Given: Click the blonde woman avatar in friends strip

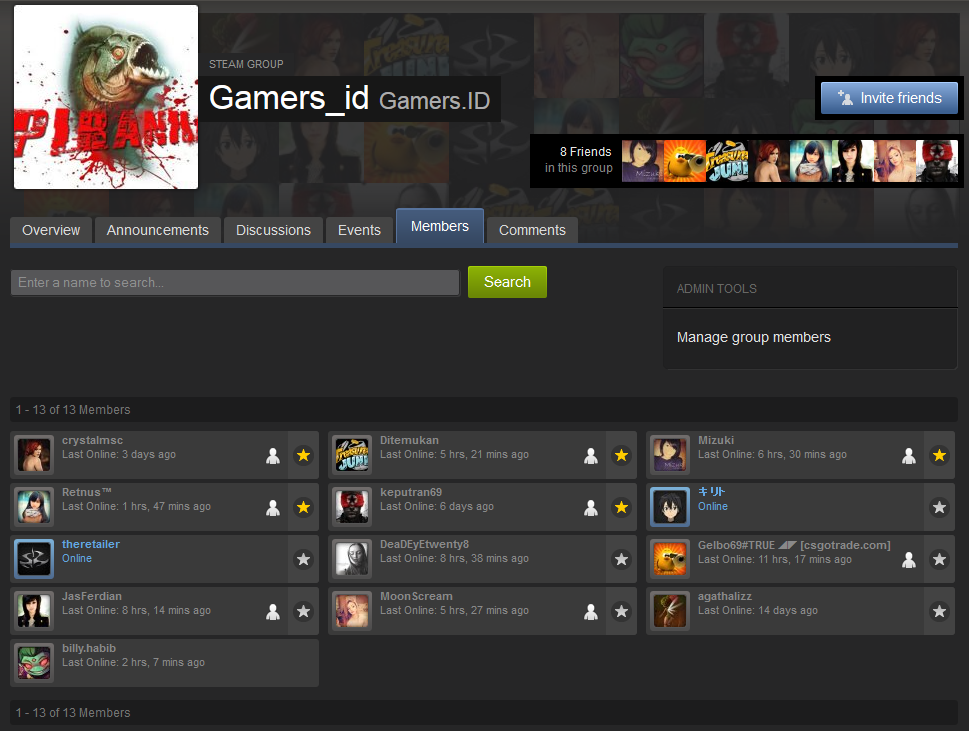Looking at the screenshot, I should click(x=894, y=161).
